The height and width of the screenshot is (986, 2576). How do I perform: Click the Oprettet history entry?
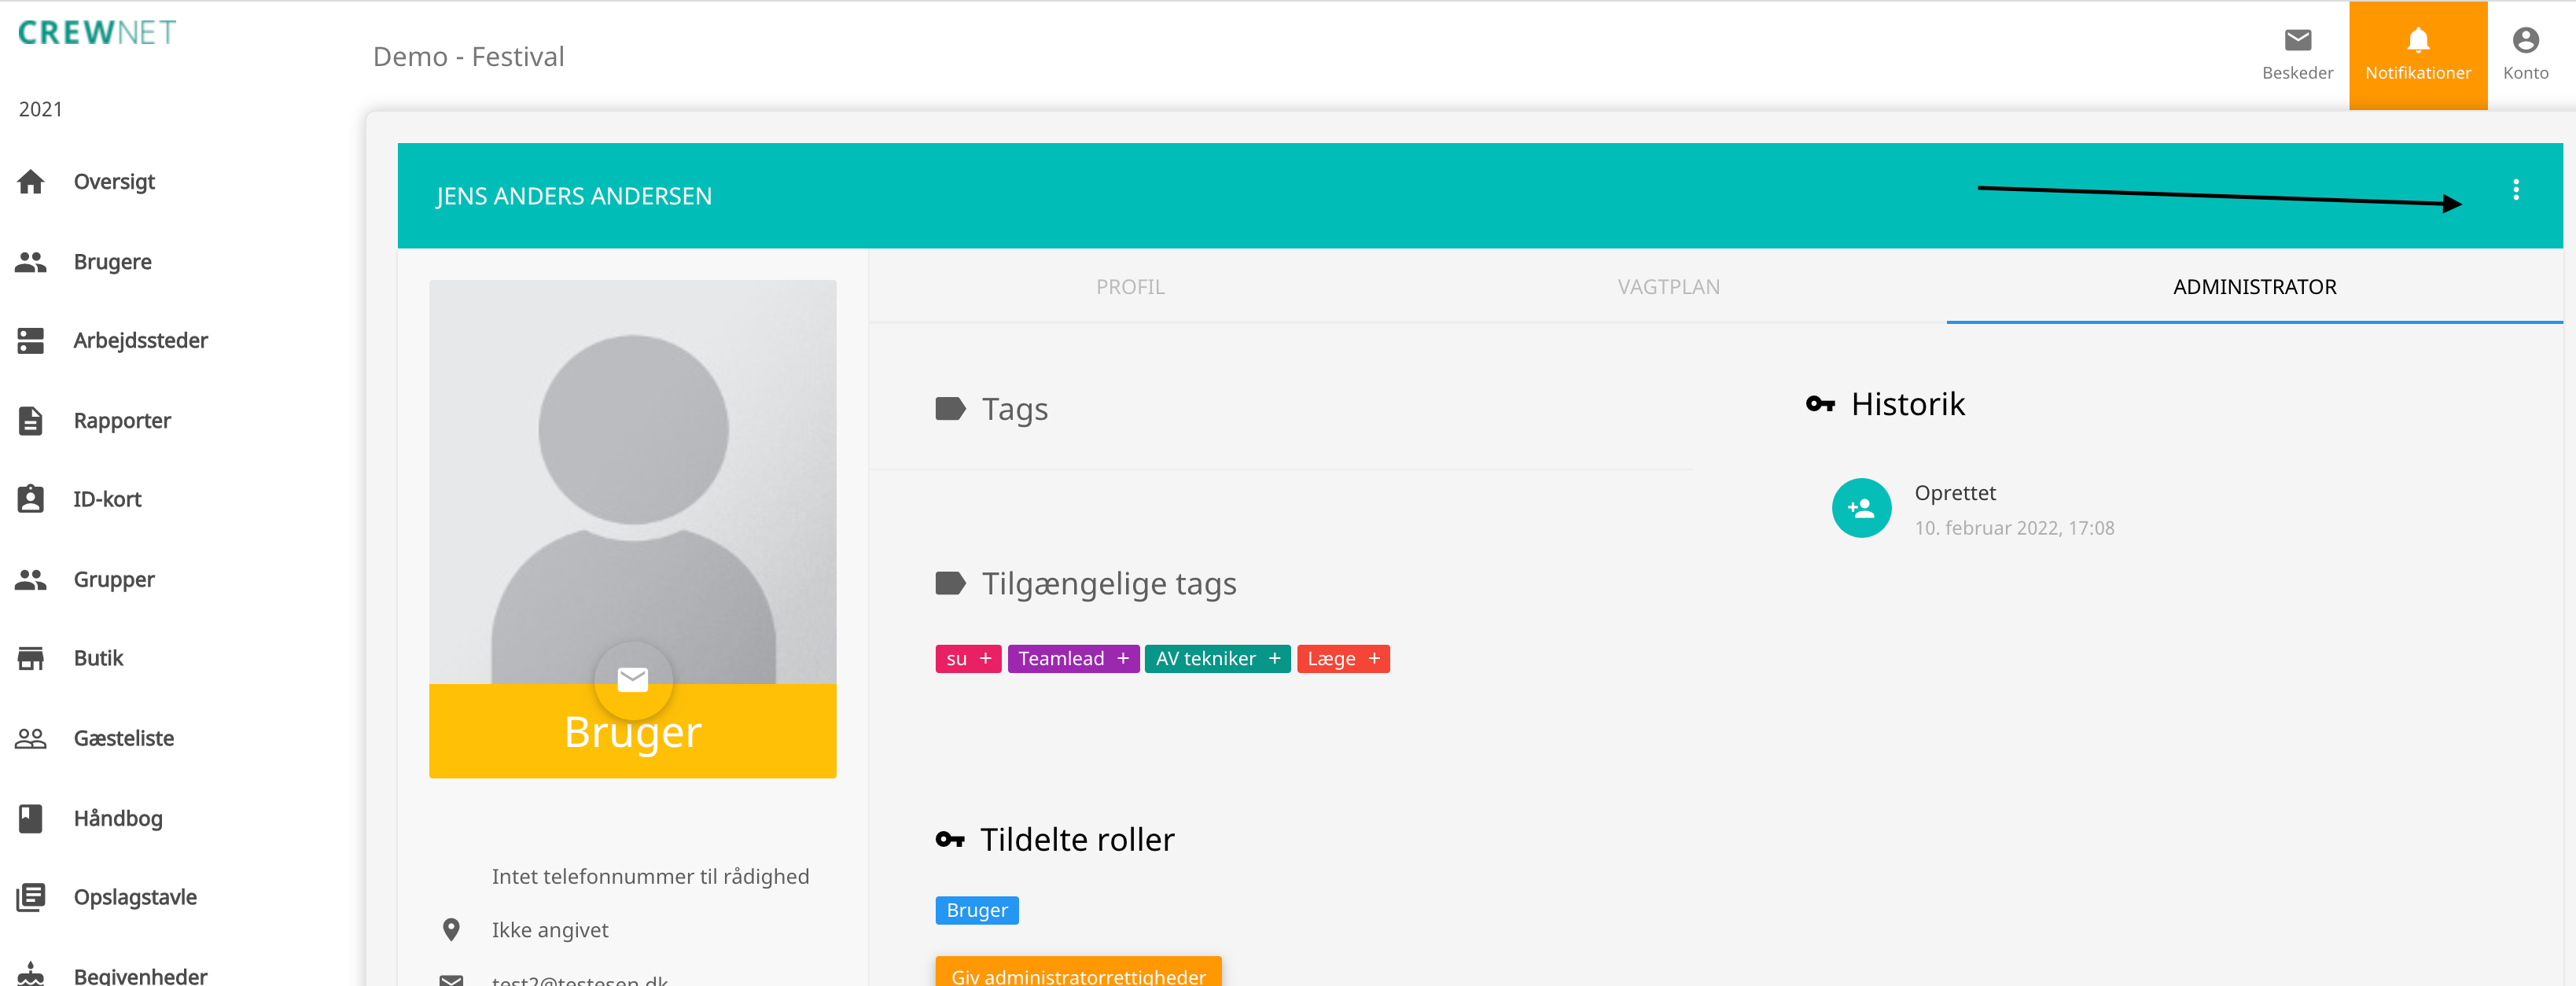click(x=1972, y=509)
